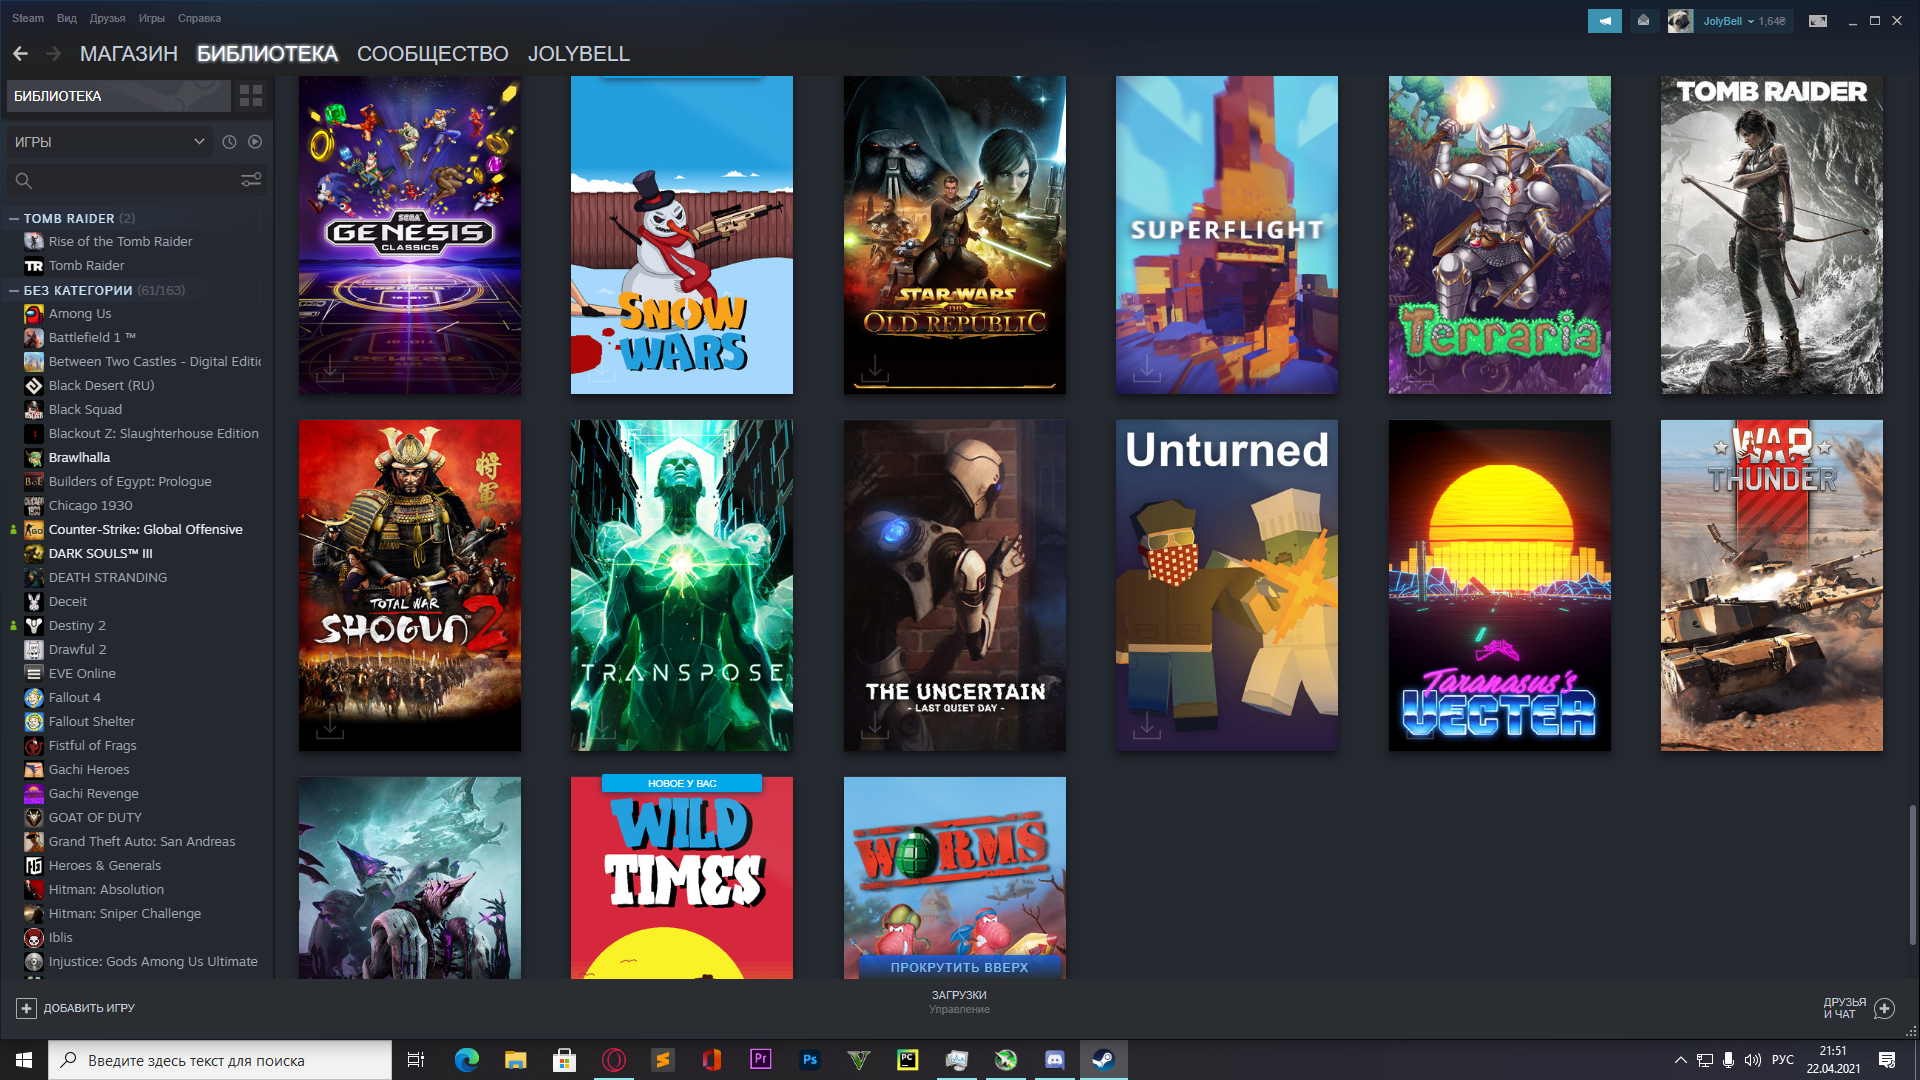Switch library to grid collections view icon
Screen dimensions: 1920x1080
(x=251, y=96)
